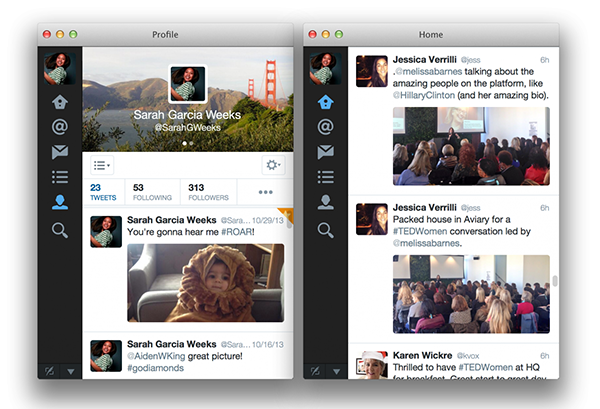
Task: Open the list view dropdown on profile
Action: (x=102, y=165)
